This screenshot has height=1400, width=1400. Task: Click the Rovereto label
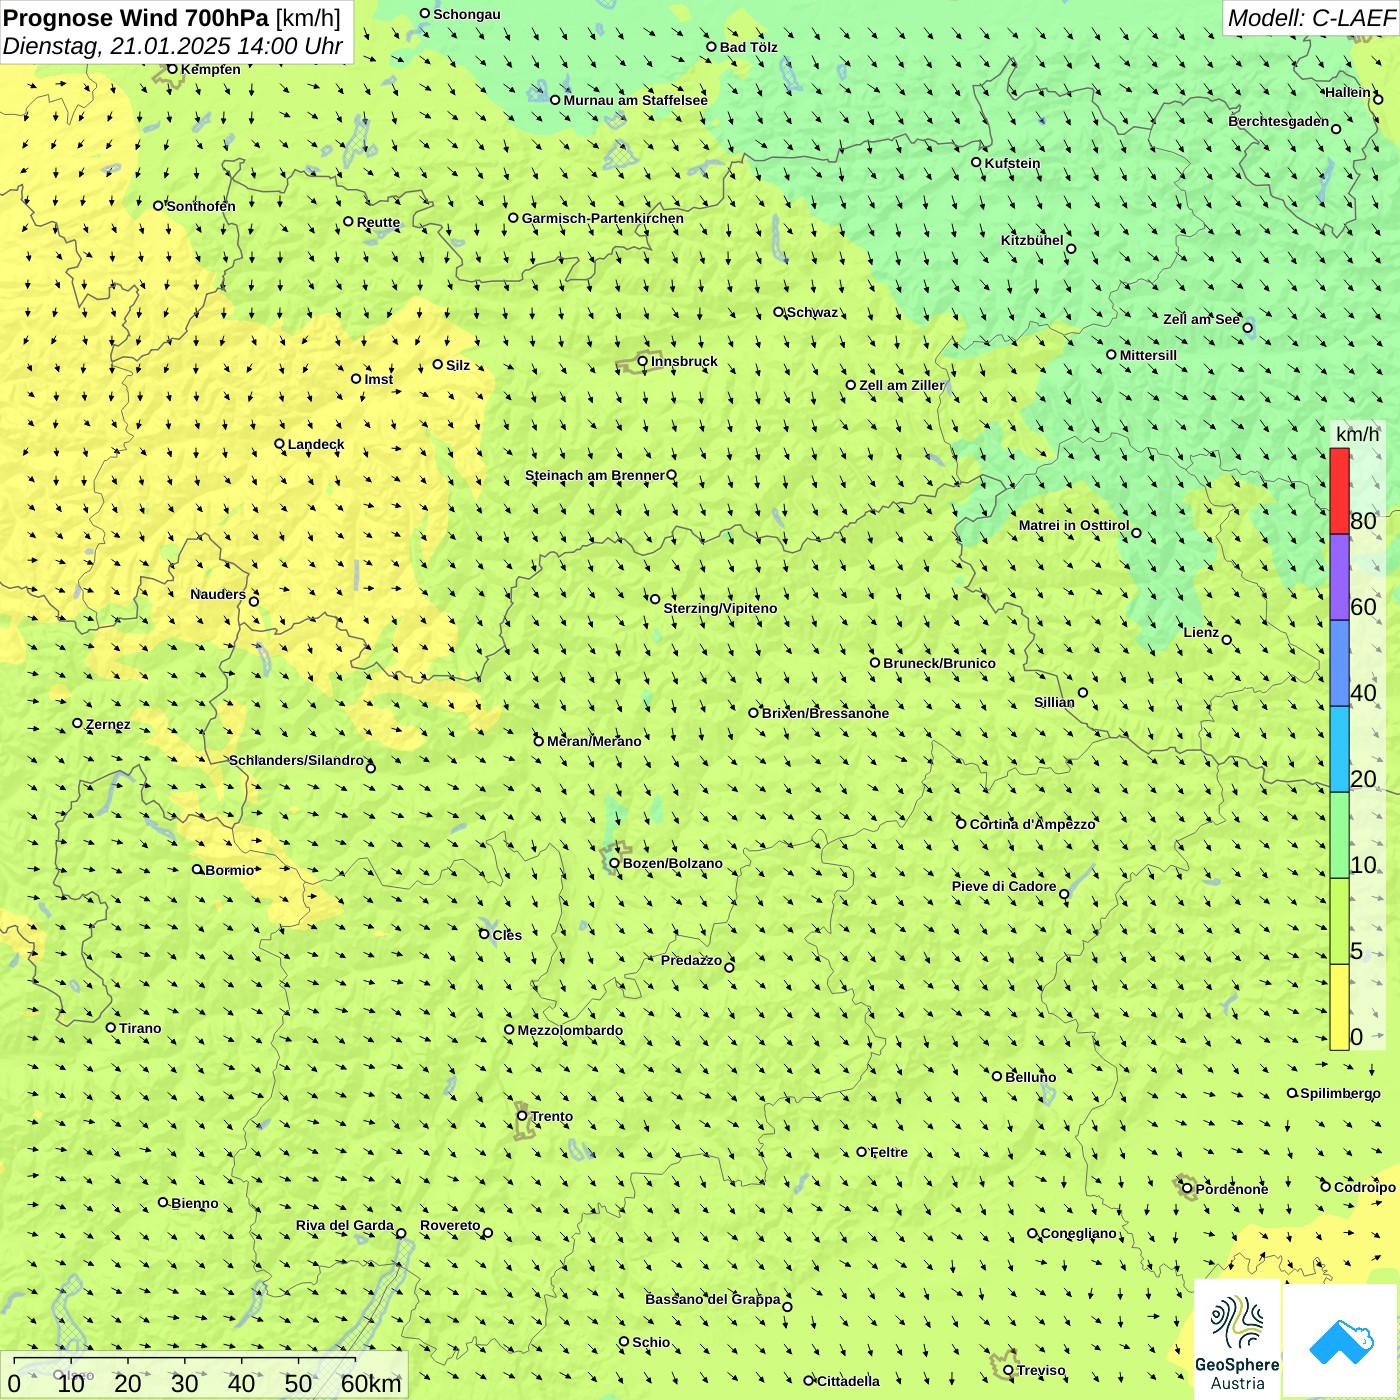450,1225
